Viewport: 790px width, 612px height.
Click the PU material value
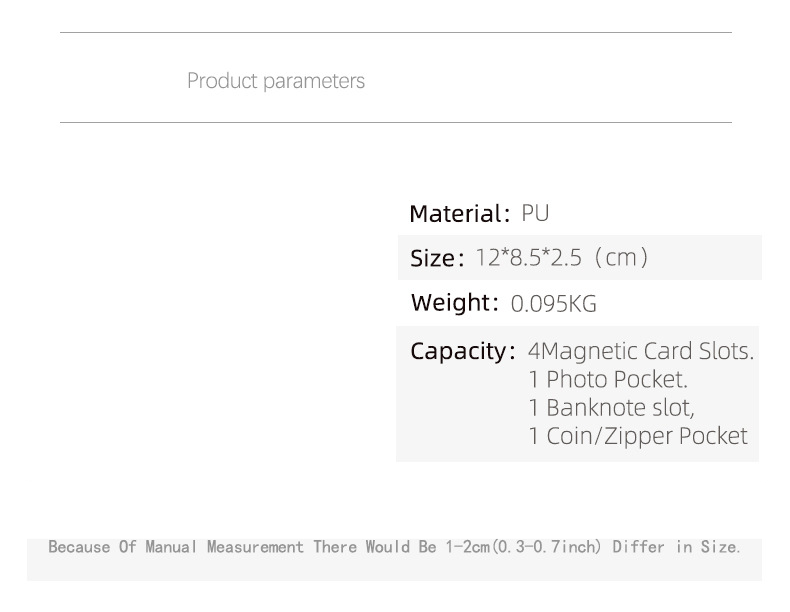pyautogui.click(x=535, y=213)
